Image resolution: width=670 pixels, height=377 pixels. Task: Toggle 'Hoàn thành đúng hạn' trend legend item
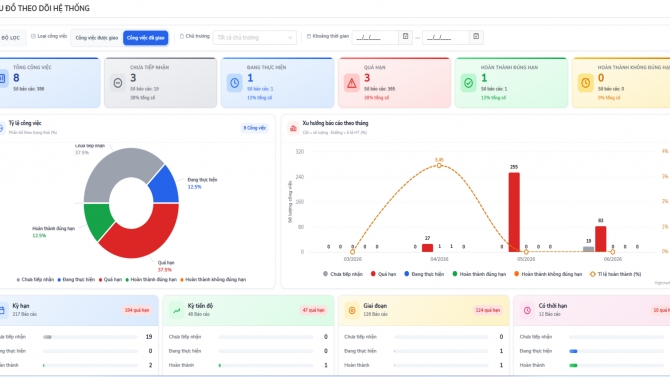(x=479, y=274)
